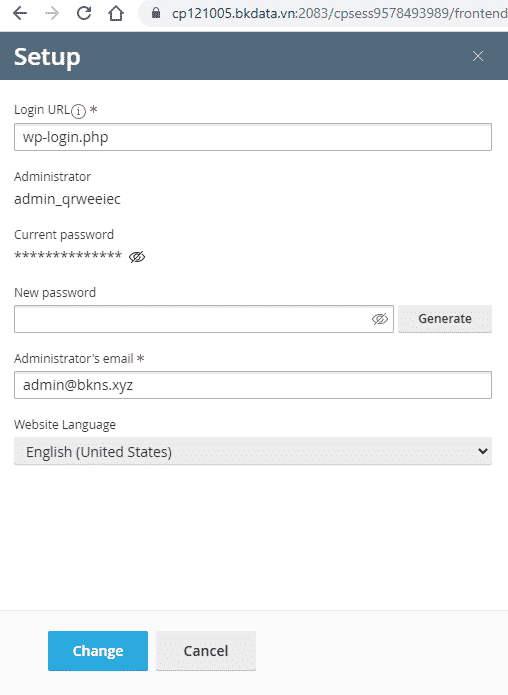This screenshot has height=695, width=508.
Task: Focus the browser address bar URL
Action: tap(339, 13)
